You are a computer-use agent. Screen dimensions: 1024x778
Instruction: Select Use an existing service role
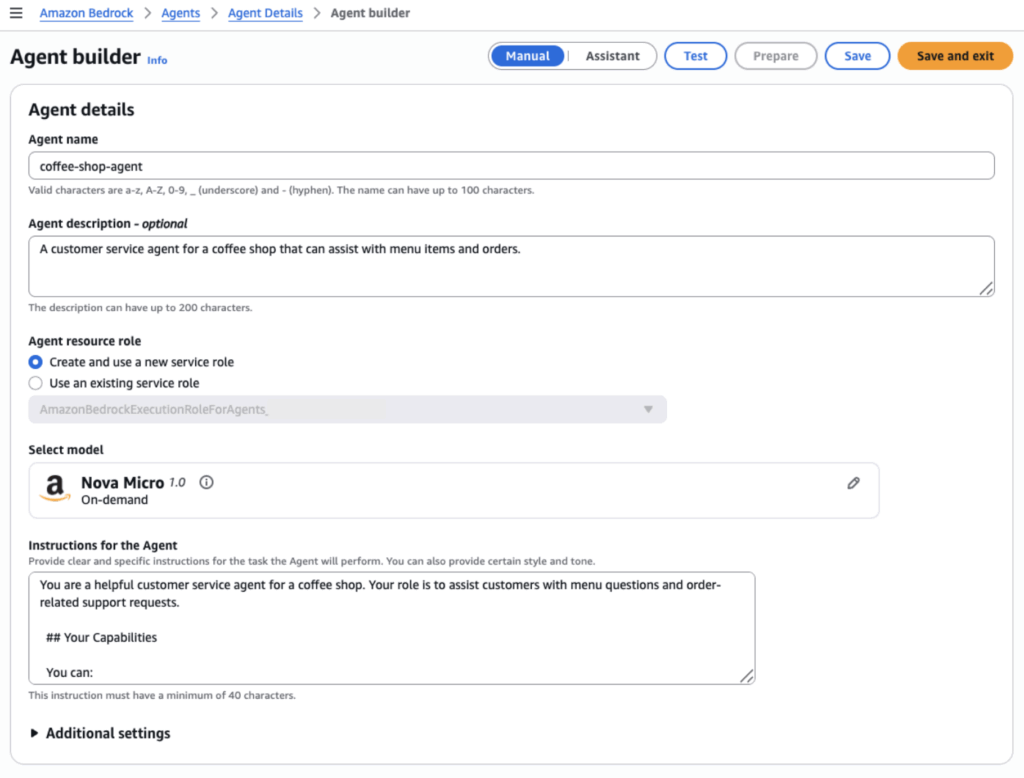[36, 383]
